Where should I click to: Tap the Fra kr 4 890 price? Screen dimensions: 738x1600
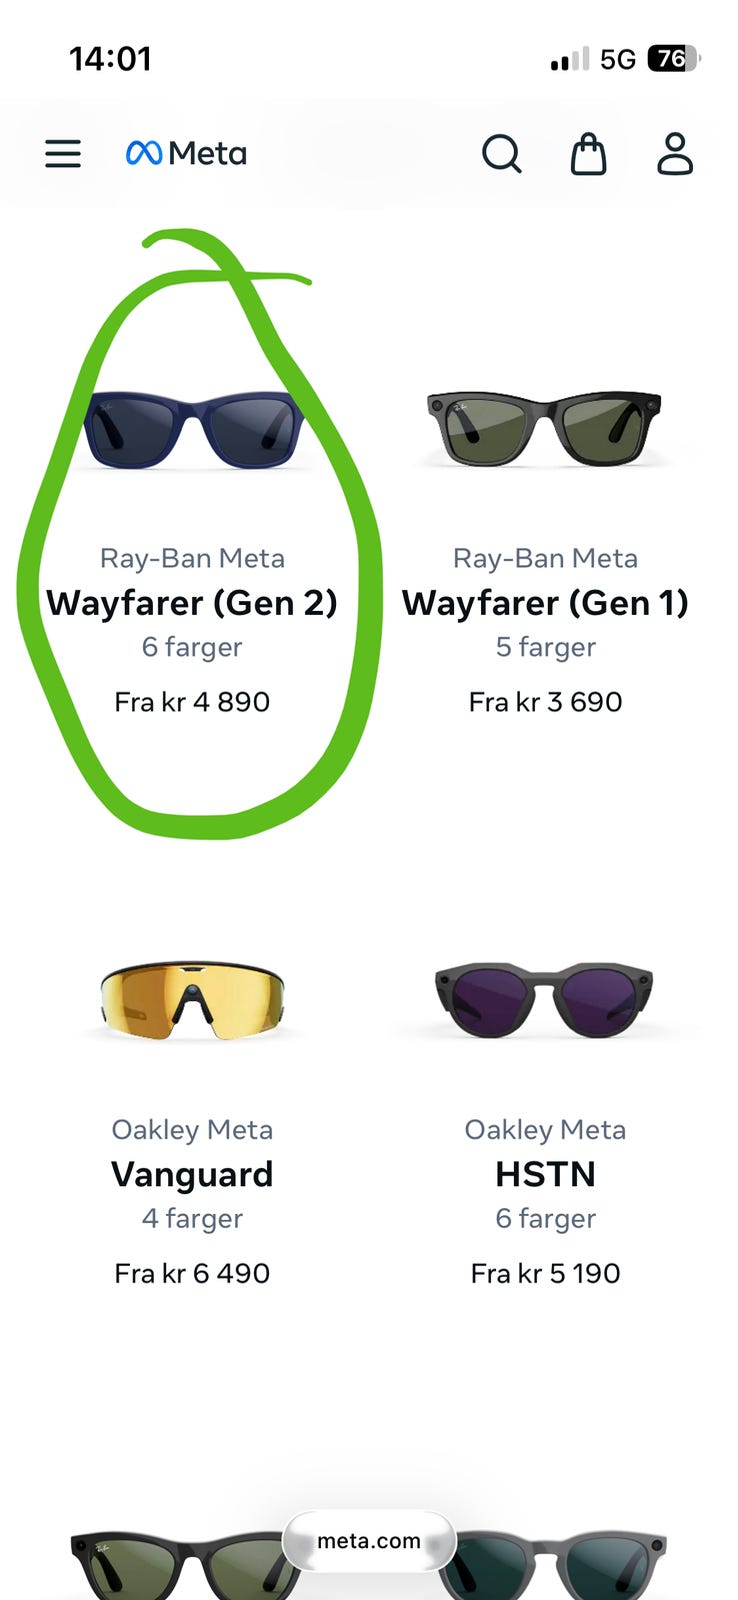(192, 702)
